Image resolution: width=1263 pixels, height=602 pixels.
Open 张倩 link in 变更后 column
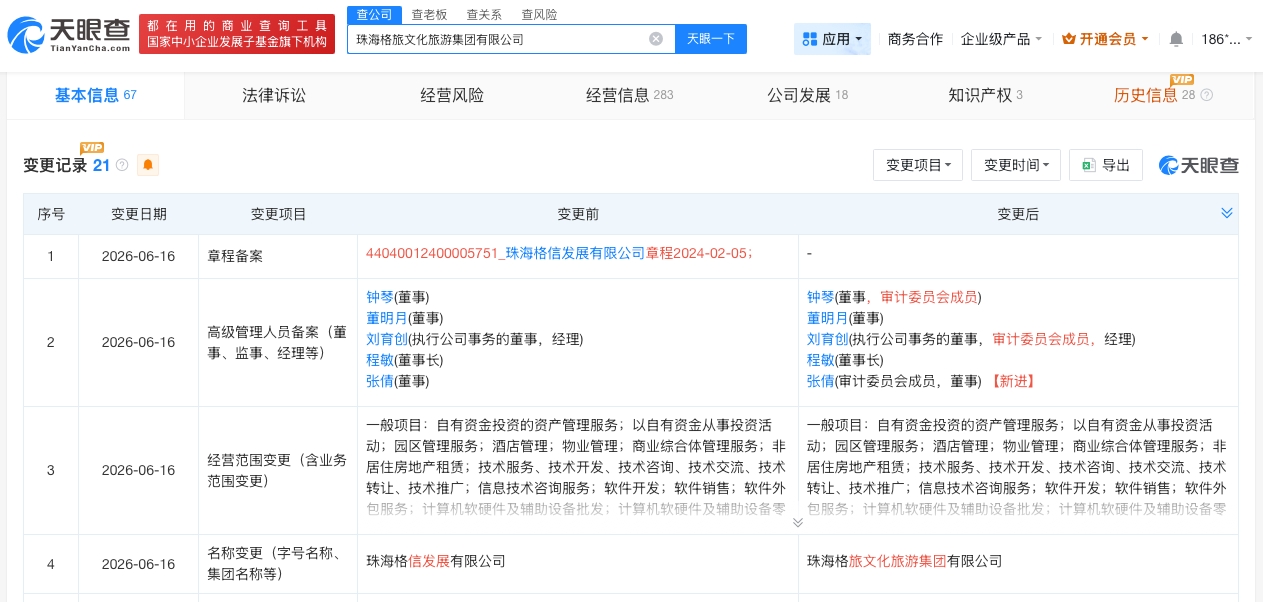tap(820, 381)
